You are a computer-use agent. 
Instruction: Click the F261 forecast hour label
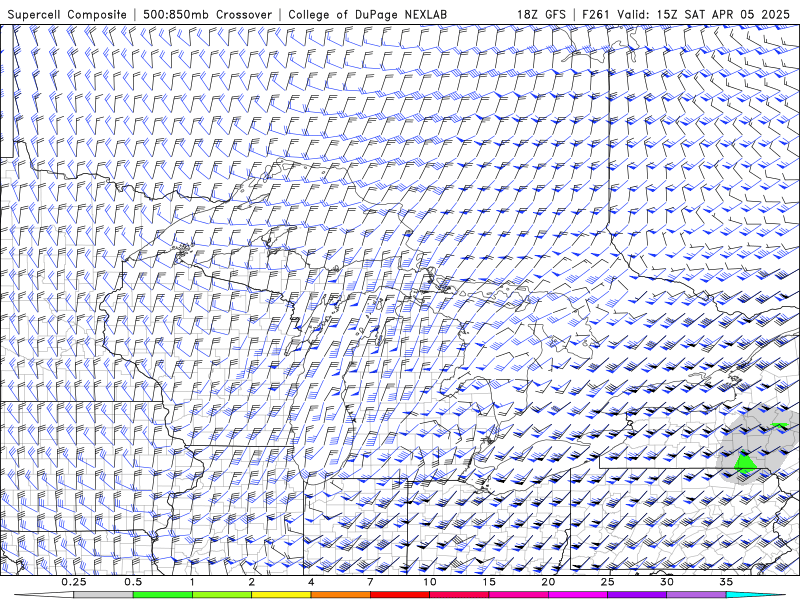click(x=596, y=14)
